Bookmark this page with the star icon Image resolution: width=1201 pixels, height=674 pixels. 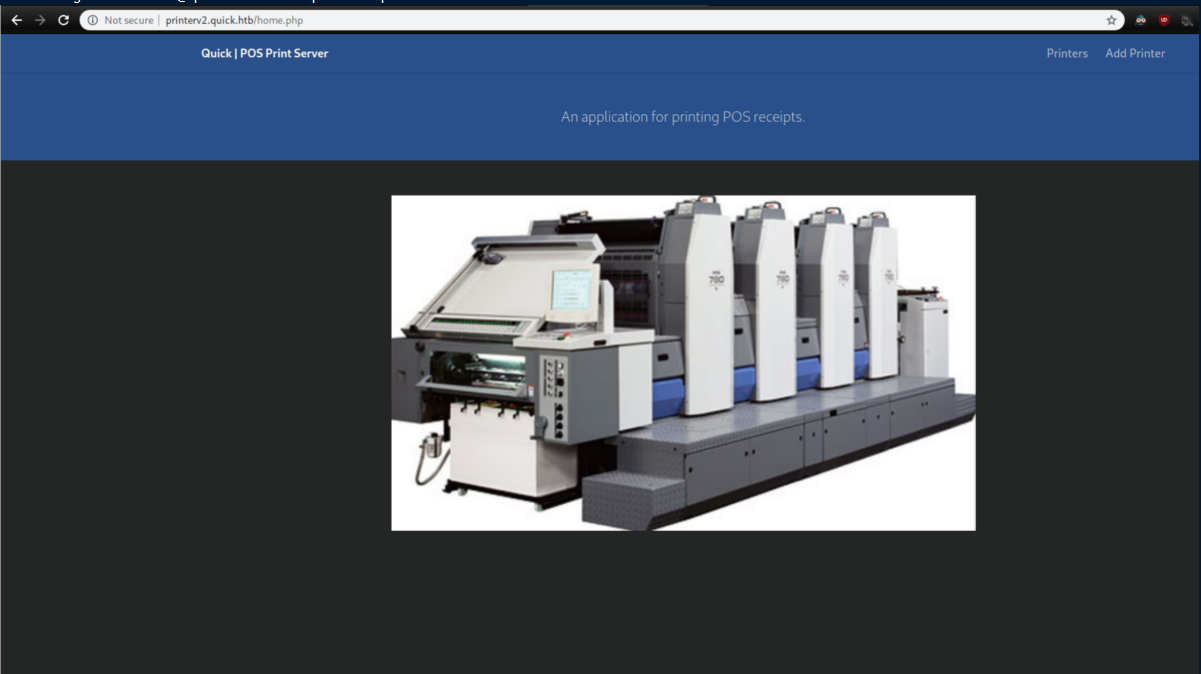click(x=1111, y=20)
